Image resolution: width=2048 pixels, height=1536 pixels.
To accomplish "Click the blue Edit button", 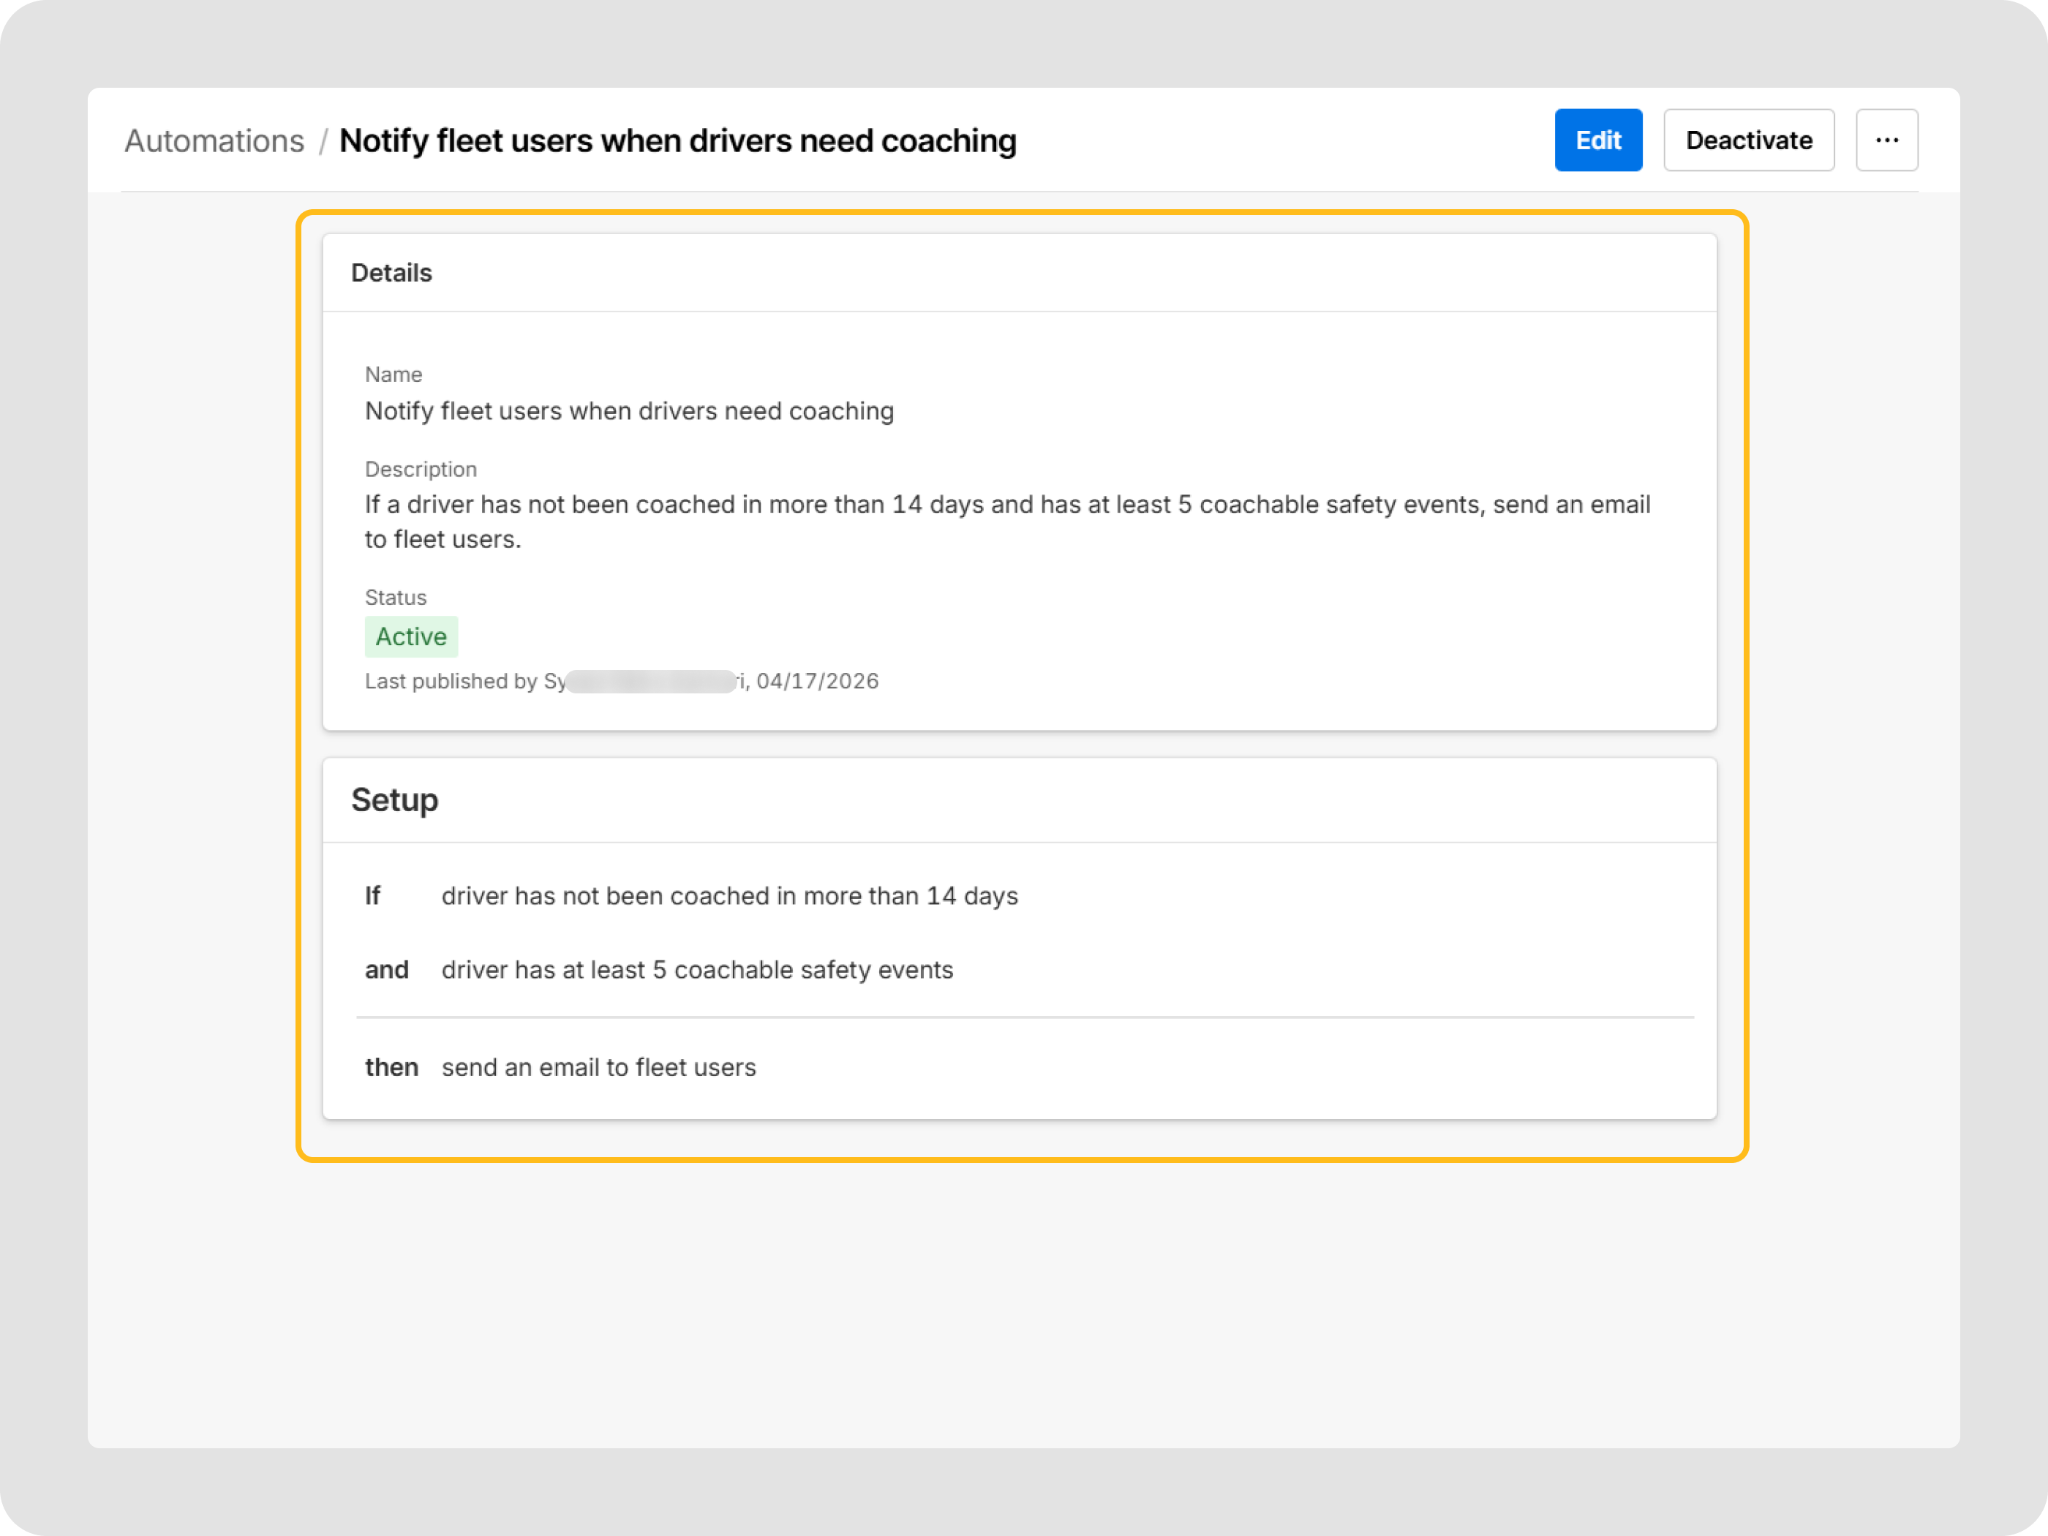I will click(x=1597, y=140).
